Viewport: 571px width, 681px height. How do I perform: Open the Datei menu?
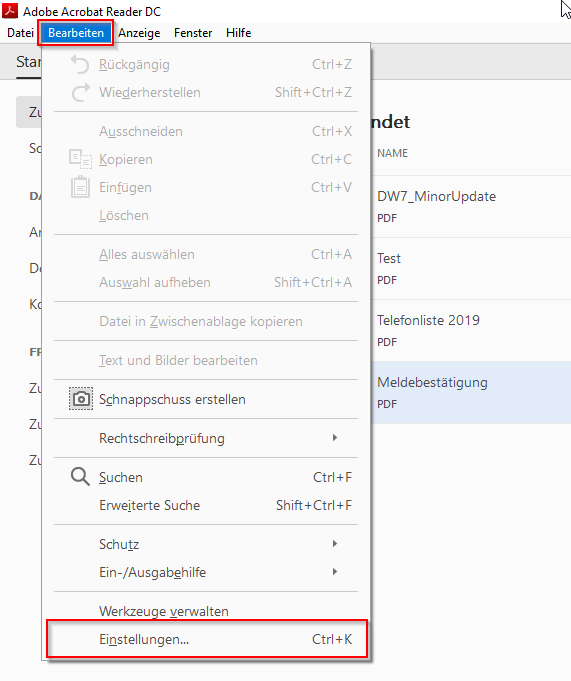click(x=20, y=33)
